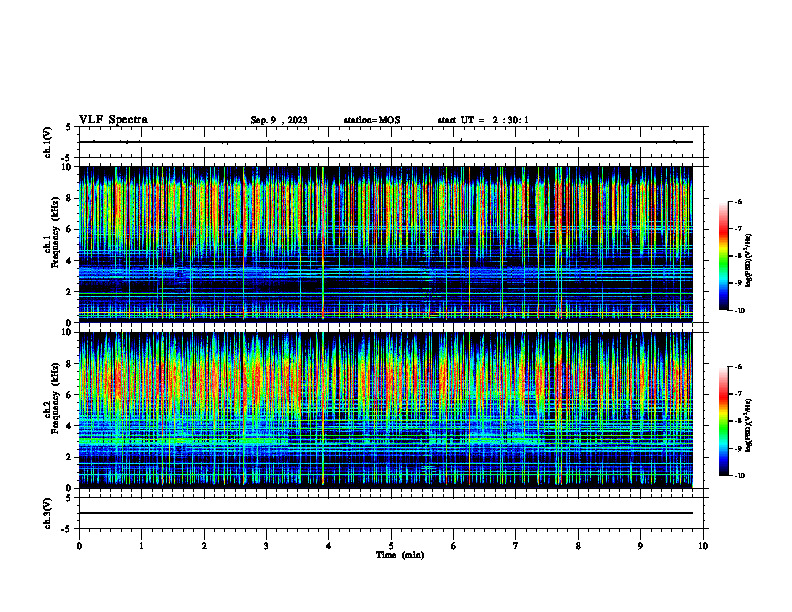Click the ch.1 spectrogram color scale bar
This screenshot has width=792, height=612.
click(723, 256)
